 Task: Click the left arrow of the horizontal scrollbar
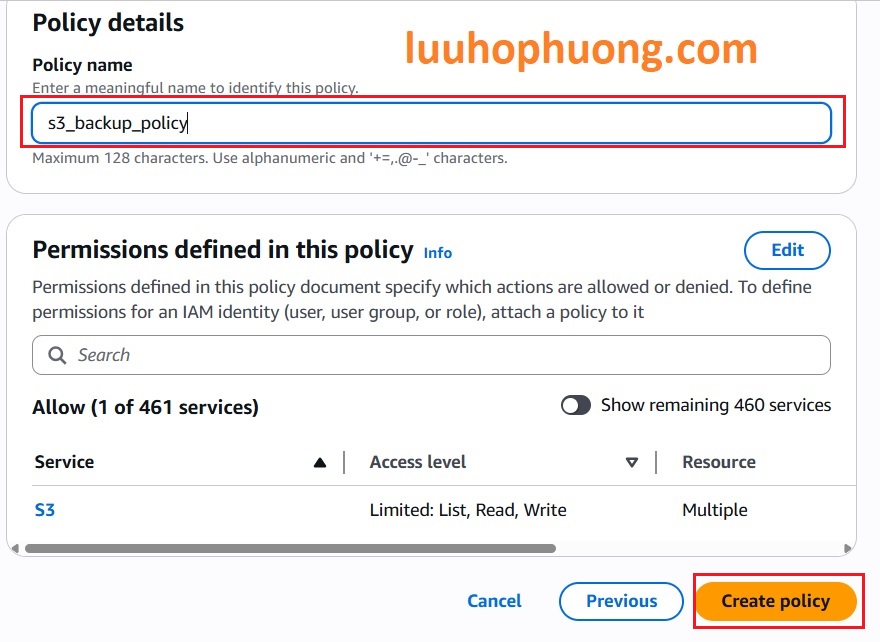tap(14, 548)
